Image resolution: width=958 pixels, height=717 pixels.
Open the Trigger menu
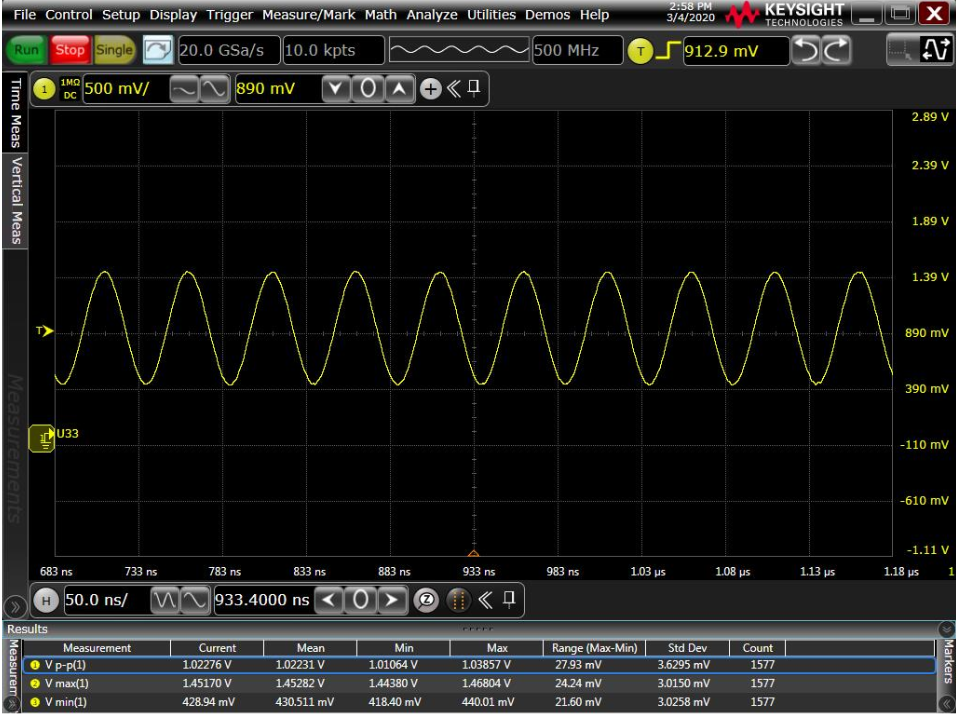[x=229, y=15]
